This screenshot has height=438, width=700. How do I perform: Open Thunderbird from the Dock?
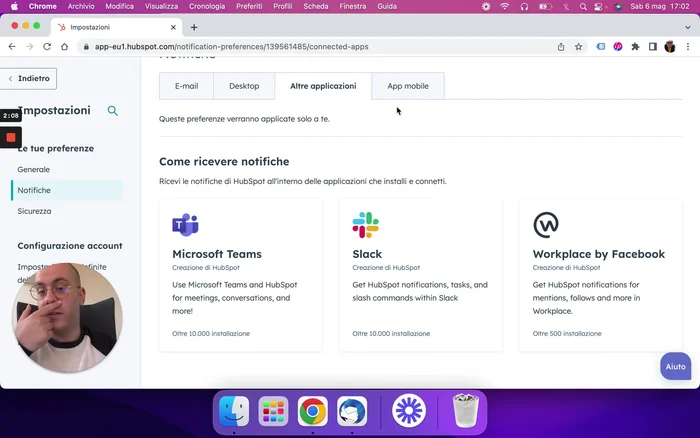(x=352, y=411)
